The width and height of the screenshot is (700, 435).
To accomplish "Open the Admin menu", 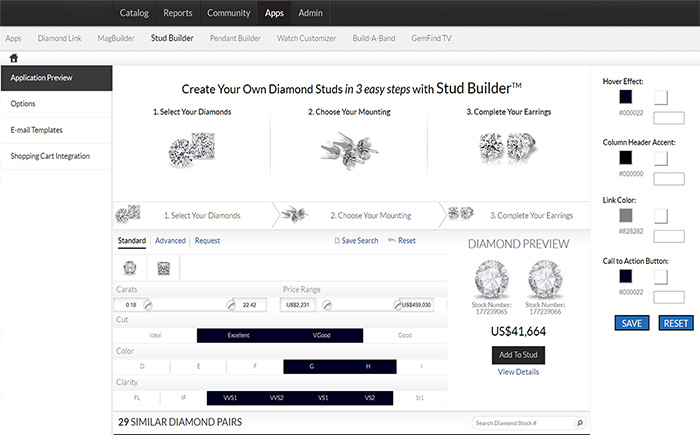I will point(310,13).
